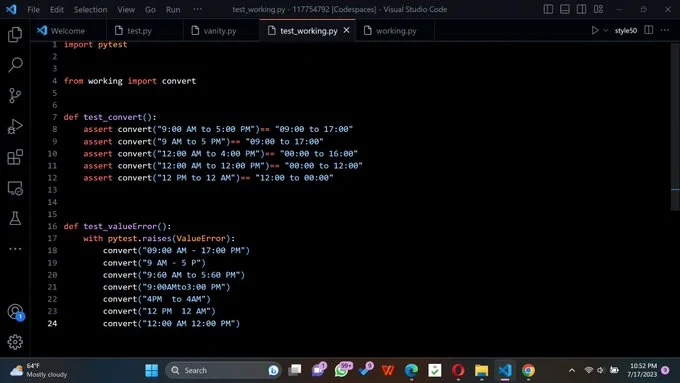This screenshot has height=383, width=680.
Task: Expand the run options dropdown arrow
Action: [605, 30]
